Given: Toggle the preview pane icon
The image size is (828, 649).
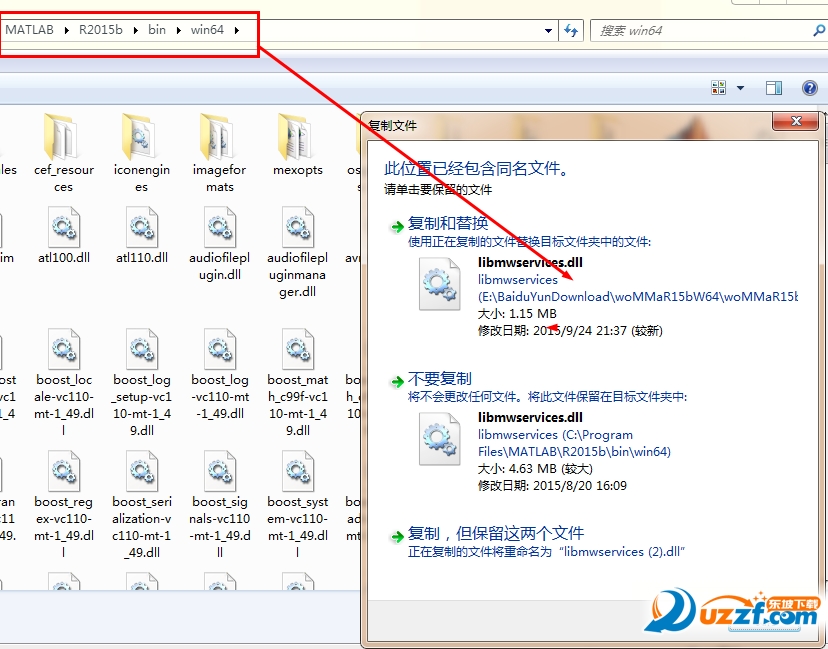Looking at the screenshot, I should 773,87.
